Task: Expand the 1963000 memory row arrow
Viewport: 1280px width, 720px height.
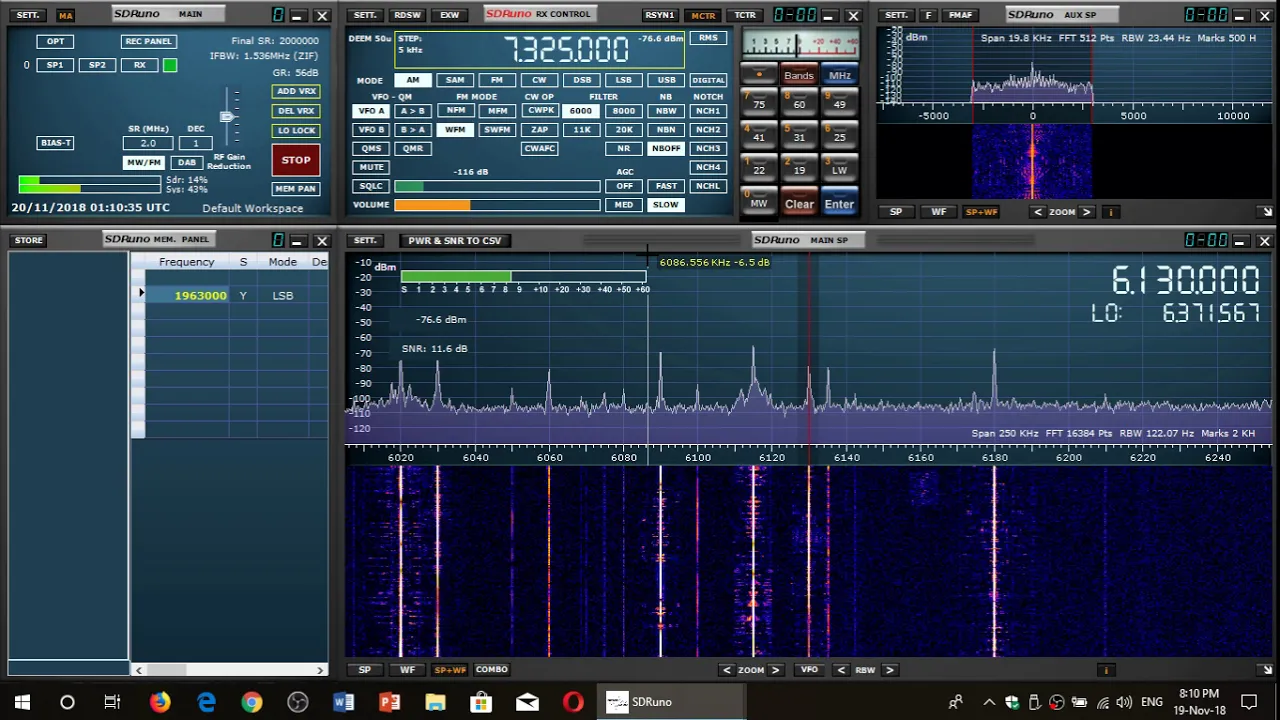Action: (140, 294)
